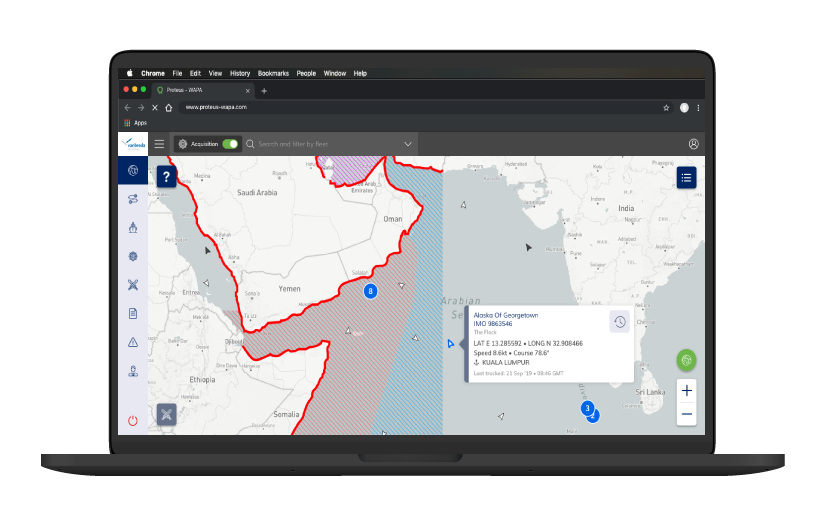Screen dimensions: 825x525
Task: Open the world map view in sidebar
Action: pyautogui.click(x=133, y=170)
